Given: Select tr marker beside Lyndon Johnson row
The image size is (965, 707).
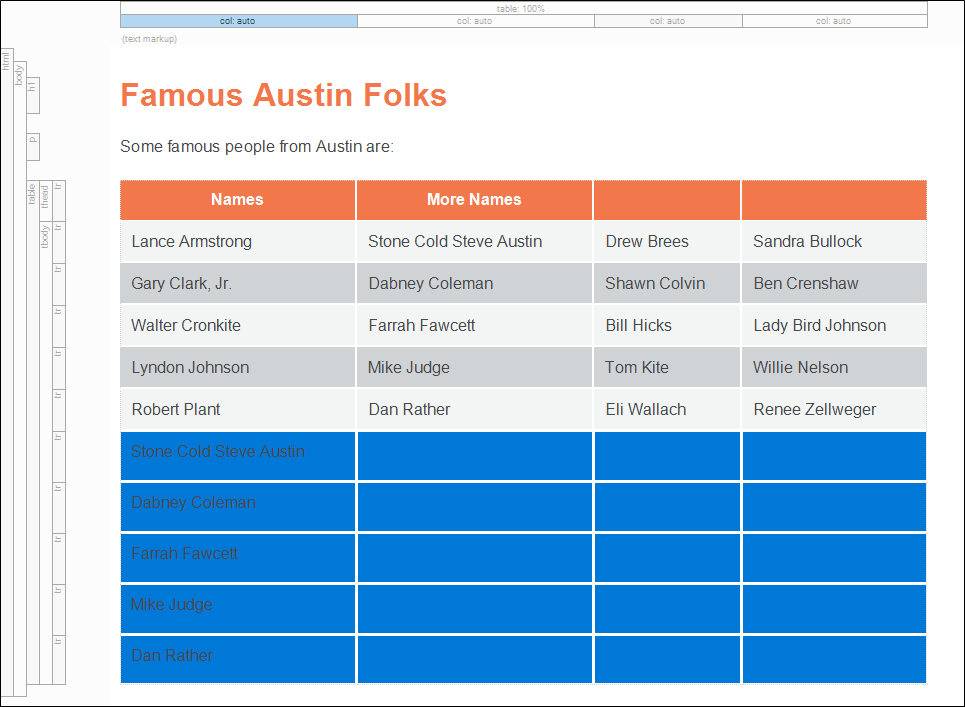Looking at the screenshot, I should click(59, 367).
